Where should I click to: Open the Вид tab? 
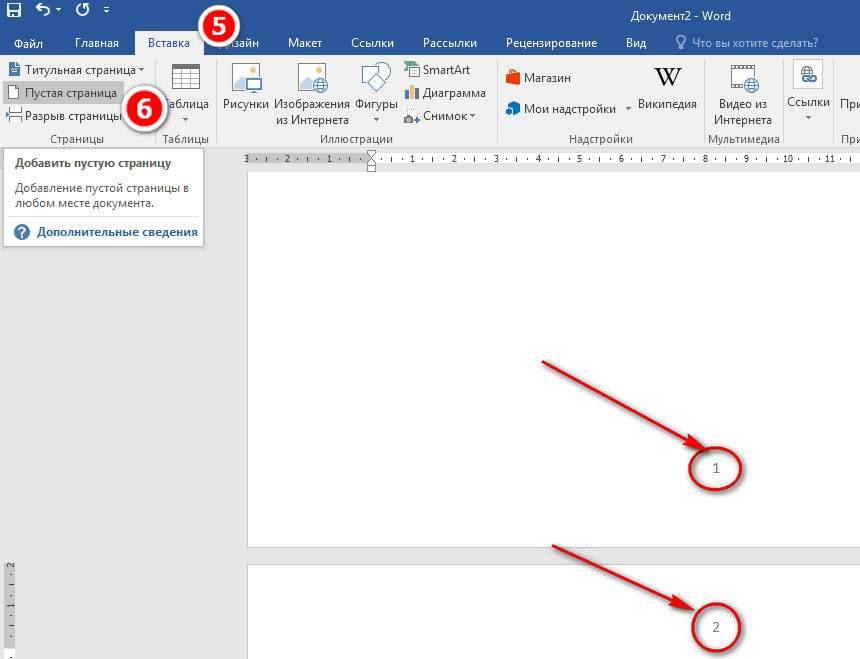tap(636, 43)
